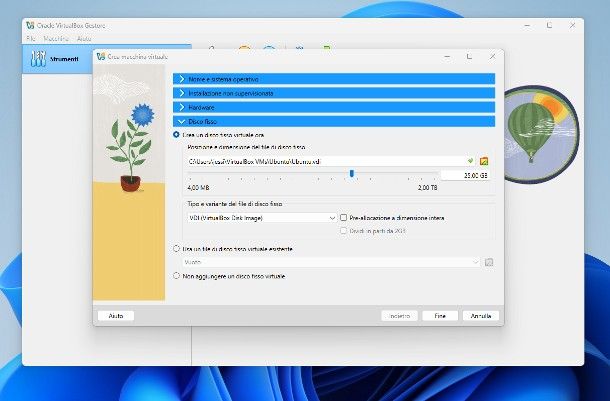Enable 'Pre-allocazione a dimensione intera' checkbox
610x401 pixels.
point(342,216)
